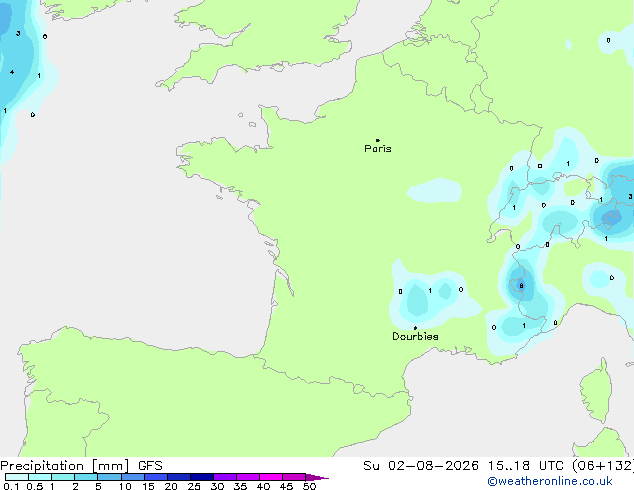Viewport: 634px width, 490px height.
Task: Click the '15..18 UTC' forecast time text
Action: pyautogui.click(x=526, y=466)
